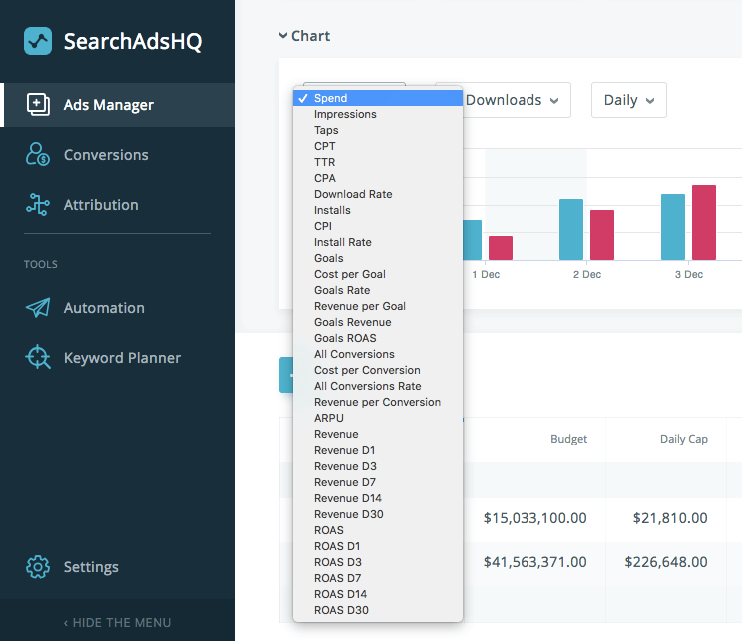Click Hide the Menu link
Screen dimensions: 742x641
(x=117, y=623)
